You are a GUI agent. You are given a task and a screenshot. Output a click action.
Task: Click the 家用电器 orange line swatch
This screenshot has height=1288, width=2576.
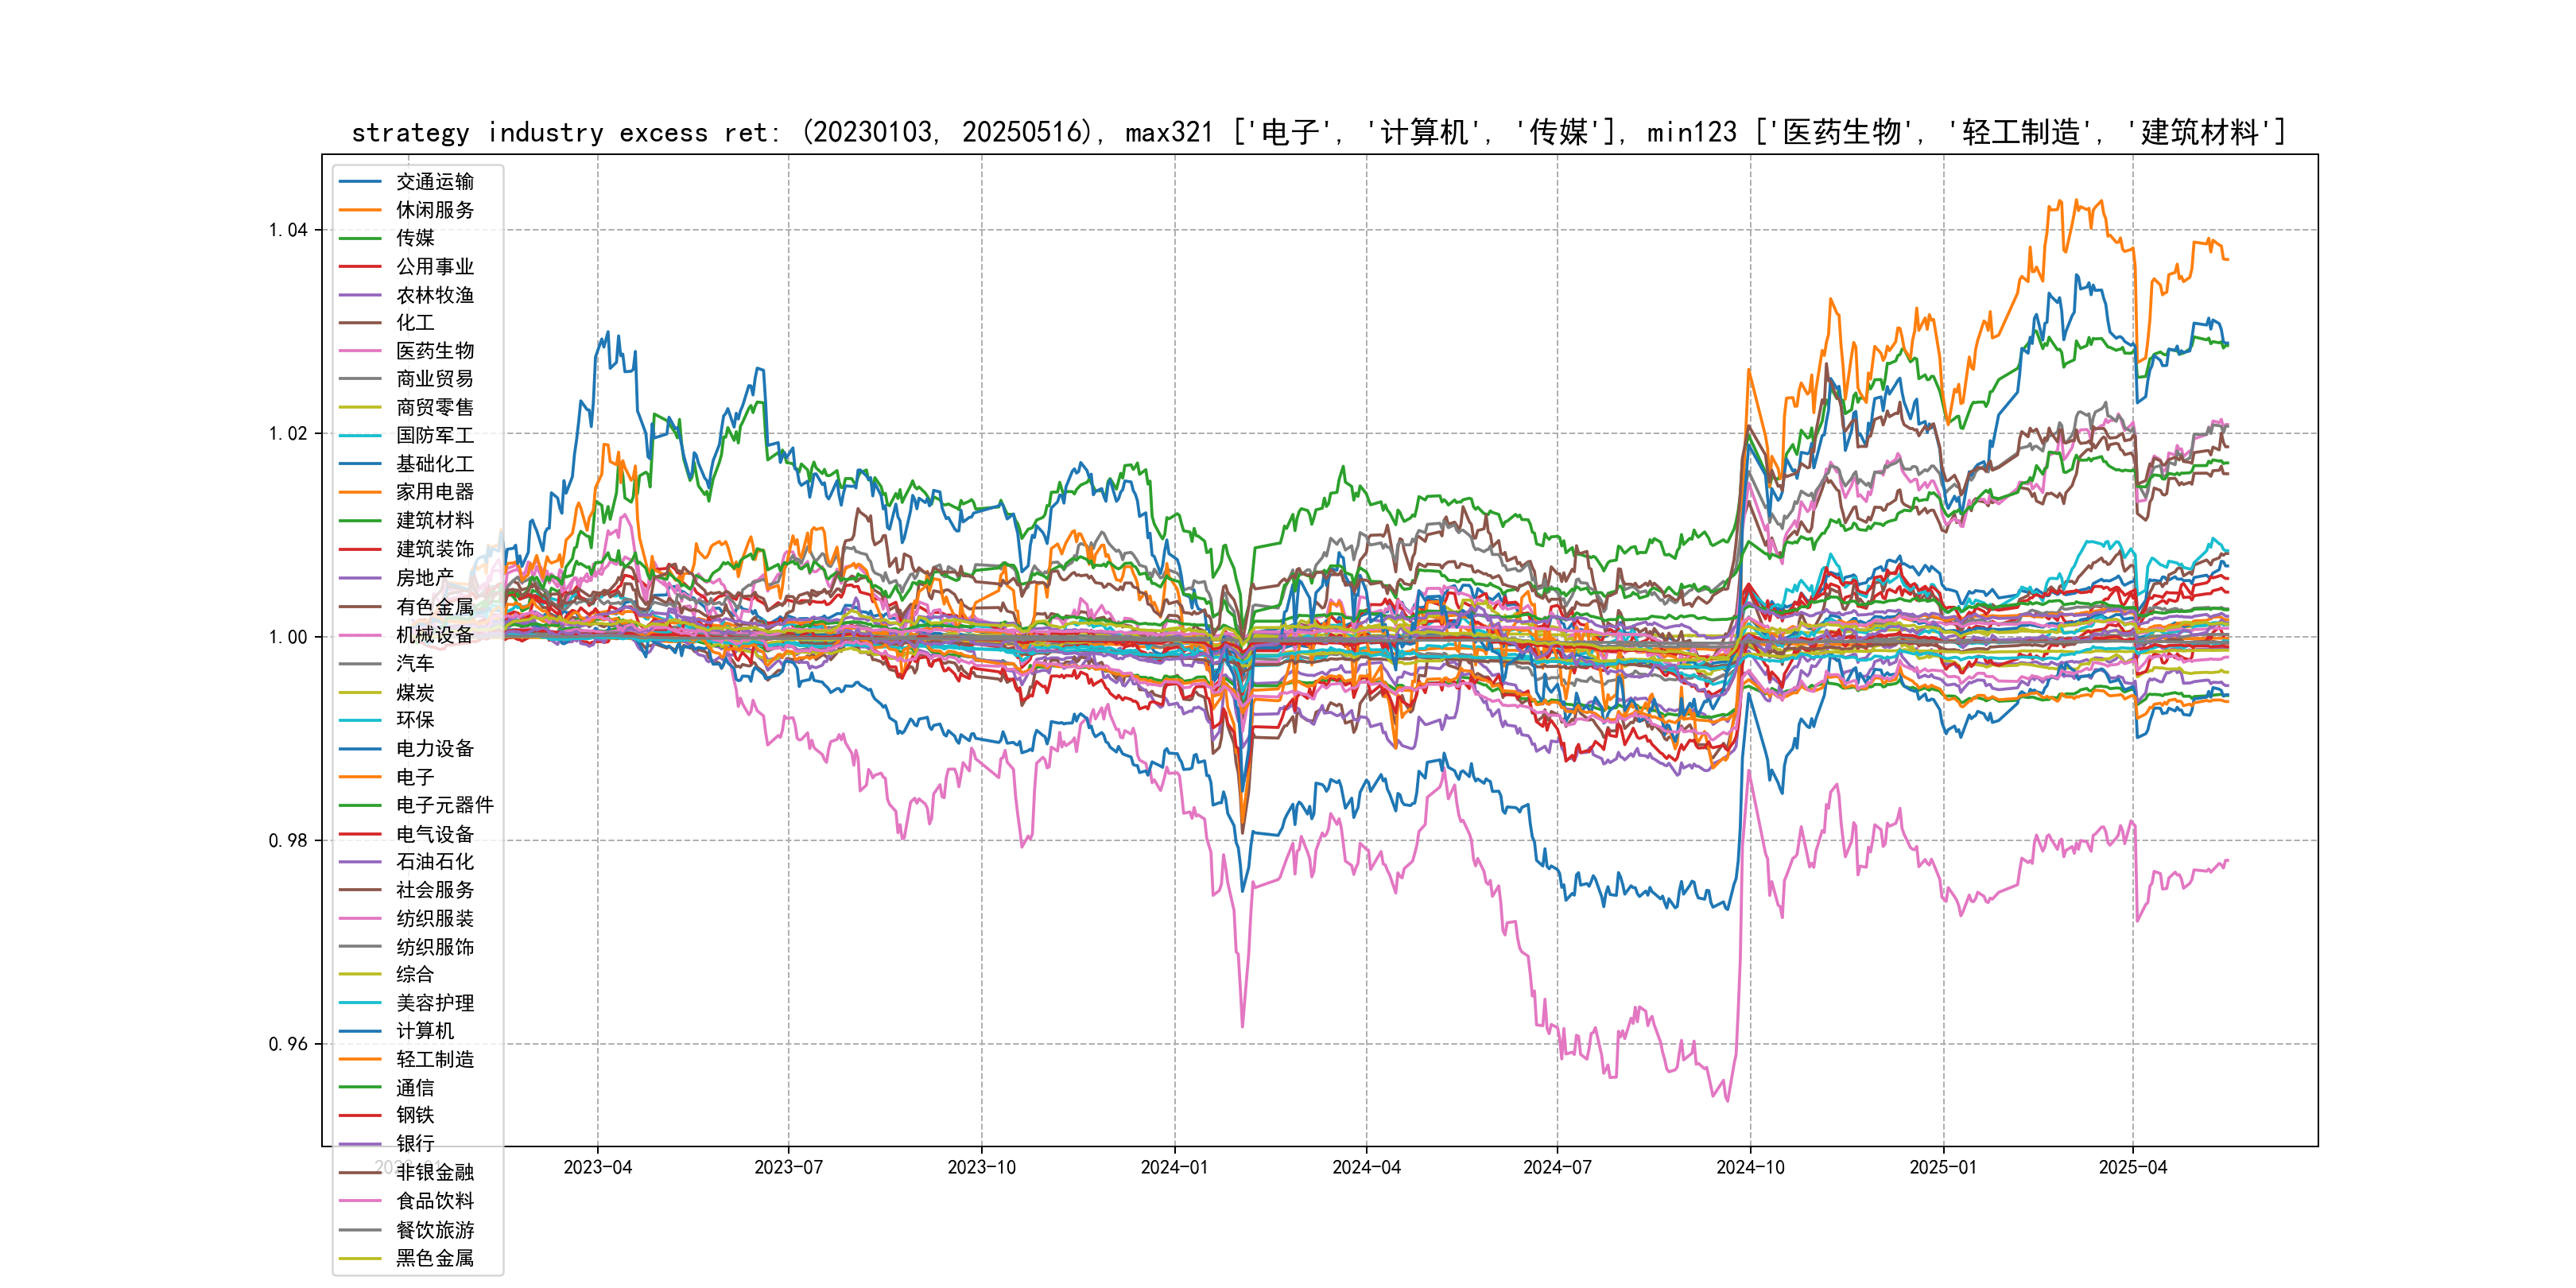point(360,492)
